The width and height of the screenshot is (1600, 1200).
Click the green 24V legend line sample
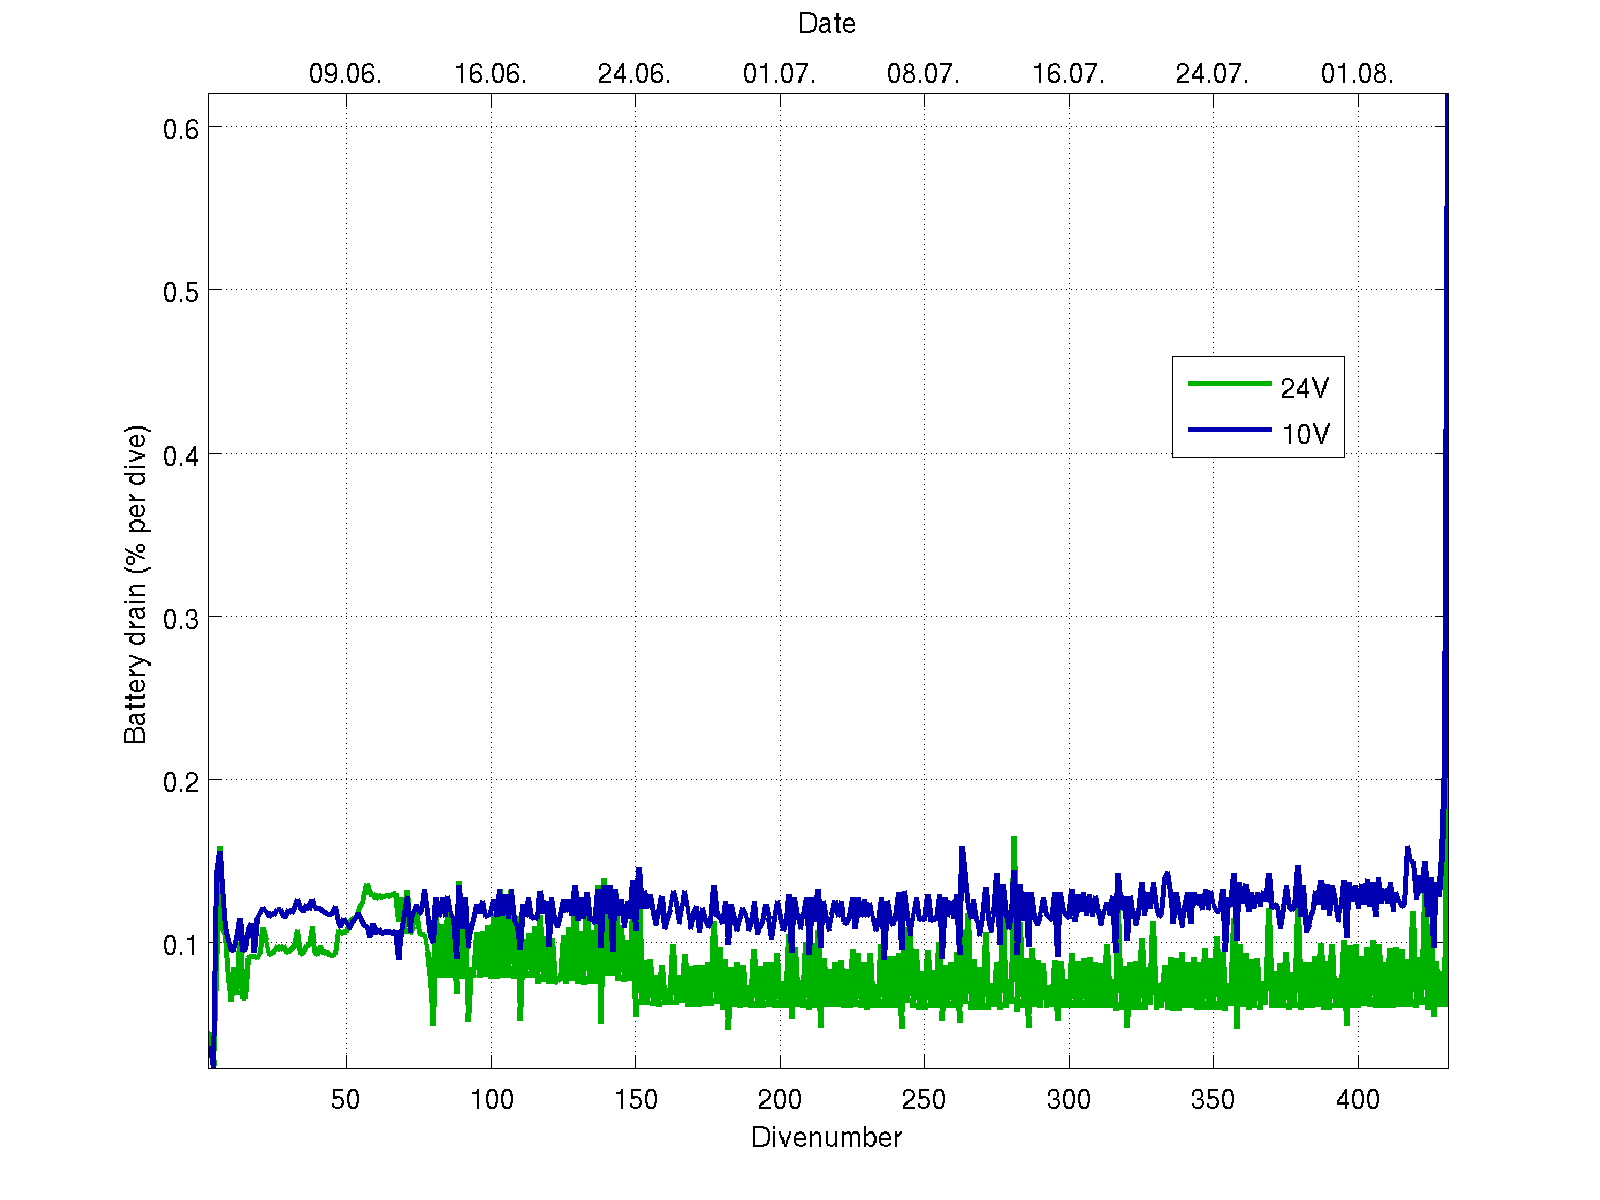click(x=1229, y=383)
